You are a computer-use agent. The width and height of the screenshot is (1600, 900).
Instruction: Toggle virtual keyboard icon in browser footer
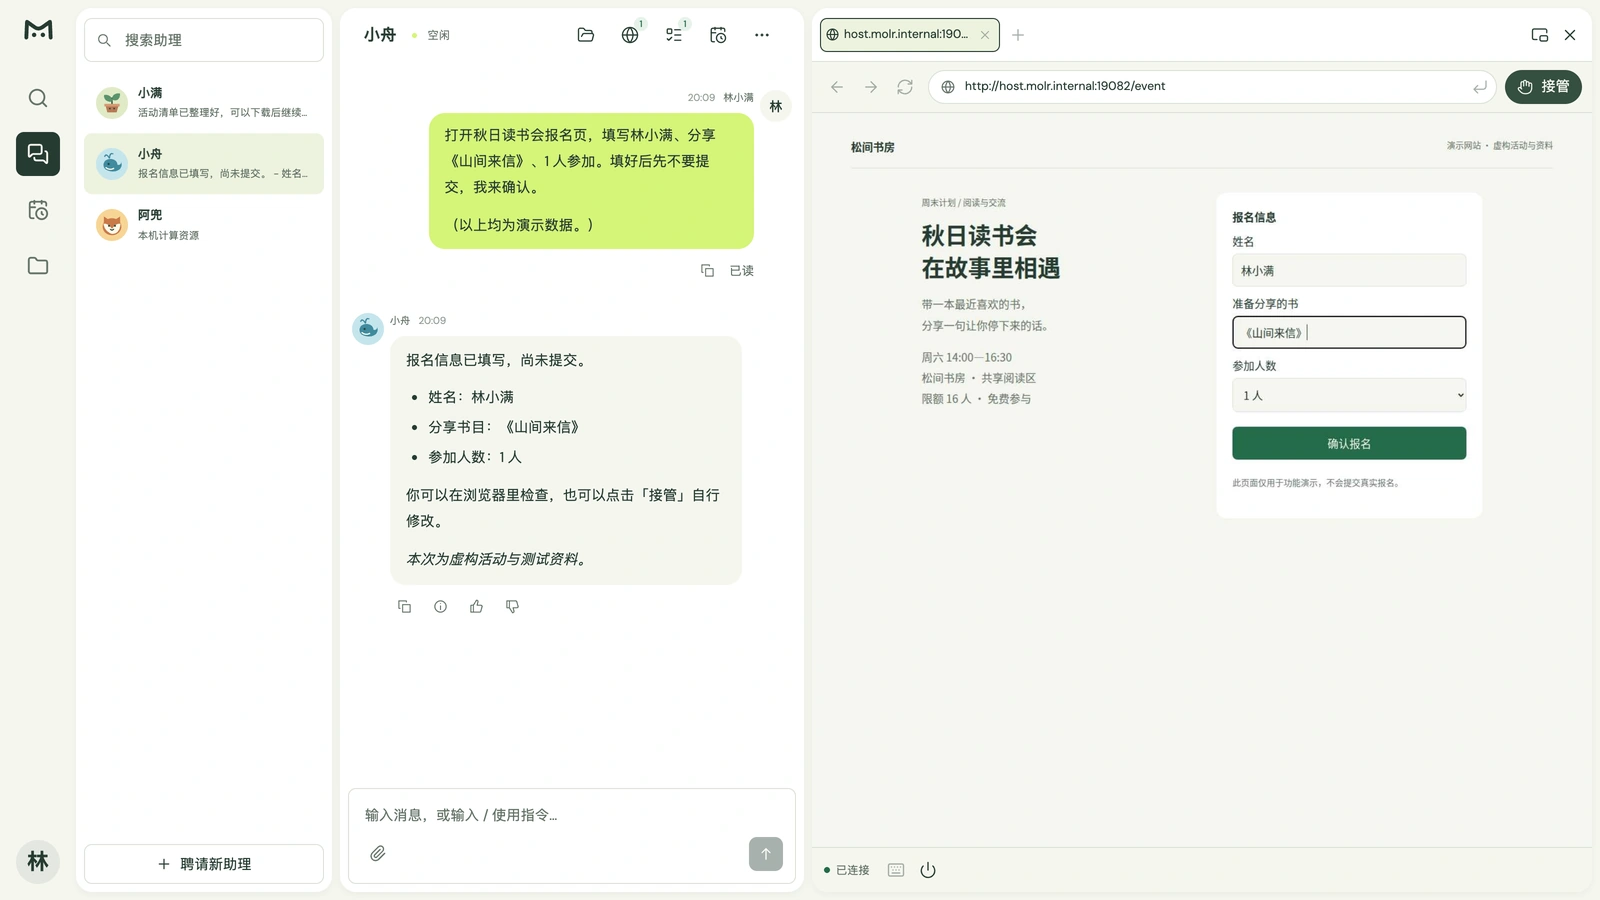(x=896, y=870)
